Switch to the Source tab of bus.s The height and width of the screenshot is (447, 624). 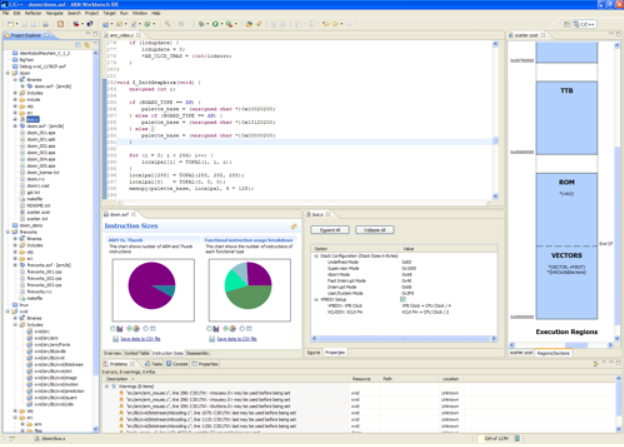(314, 352)
